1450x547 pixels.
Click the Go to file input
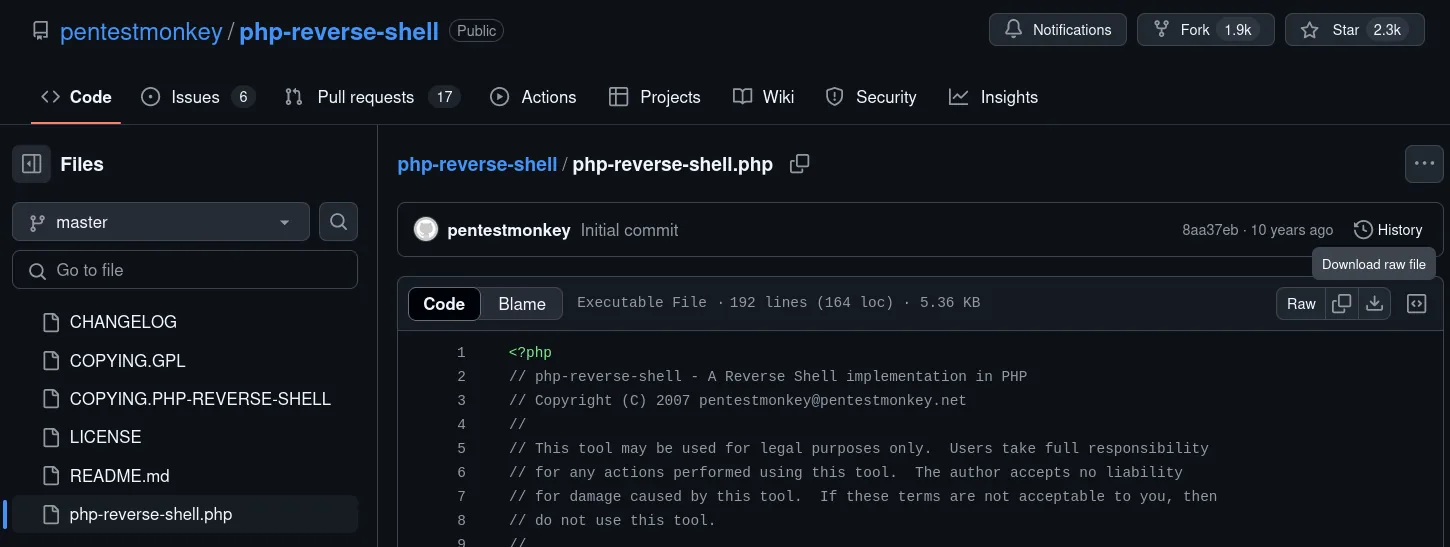[x=185, y=270]
